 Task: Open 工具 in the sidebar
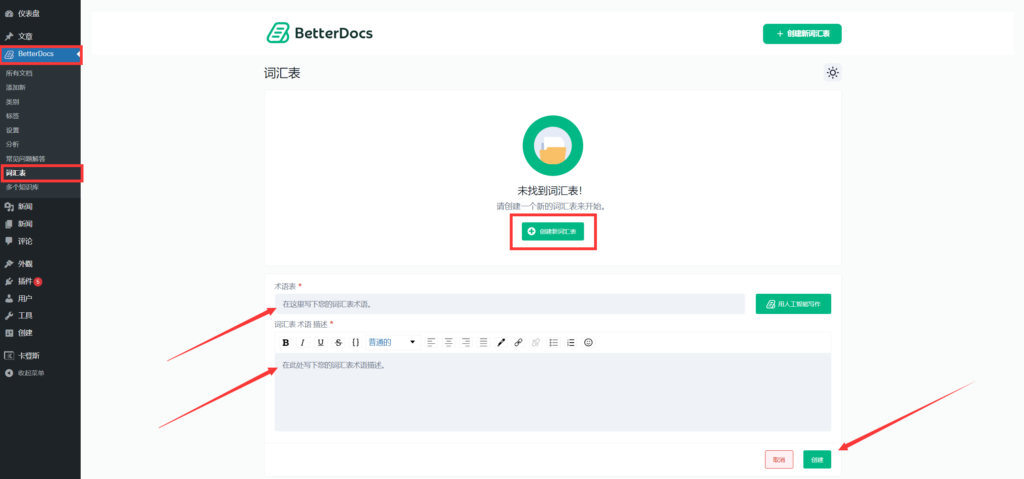pos(25,316)
